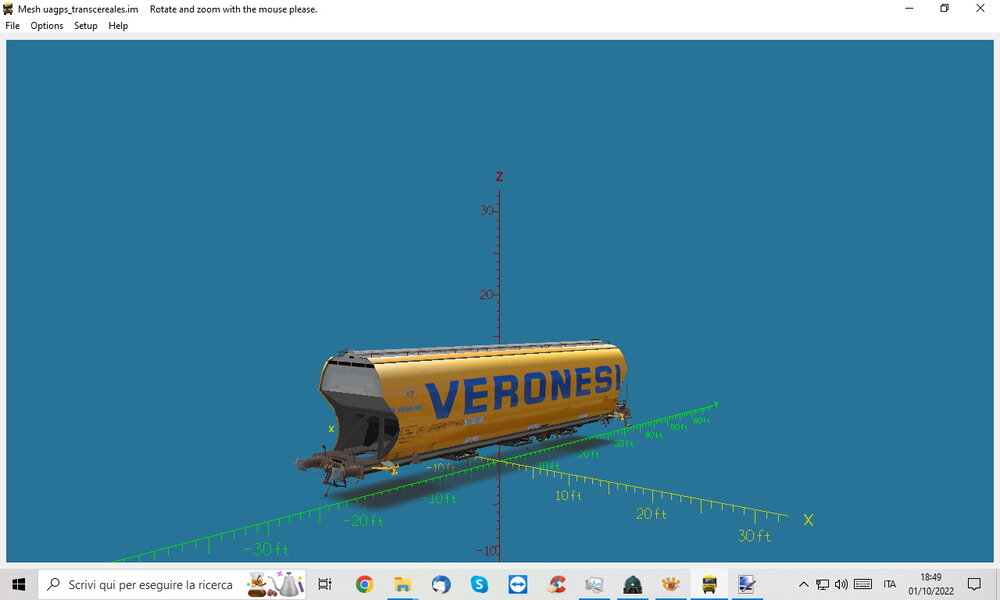Open Thunderbird mail from the taskbar

(441, 584)
